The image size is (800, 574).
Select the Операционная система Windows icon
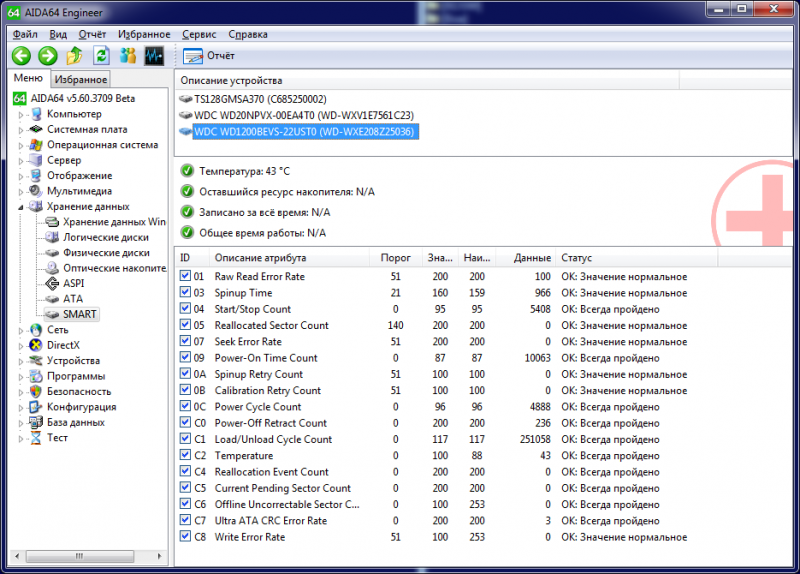coord(36,145)
